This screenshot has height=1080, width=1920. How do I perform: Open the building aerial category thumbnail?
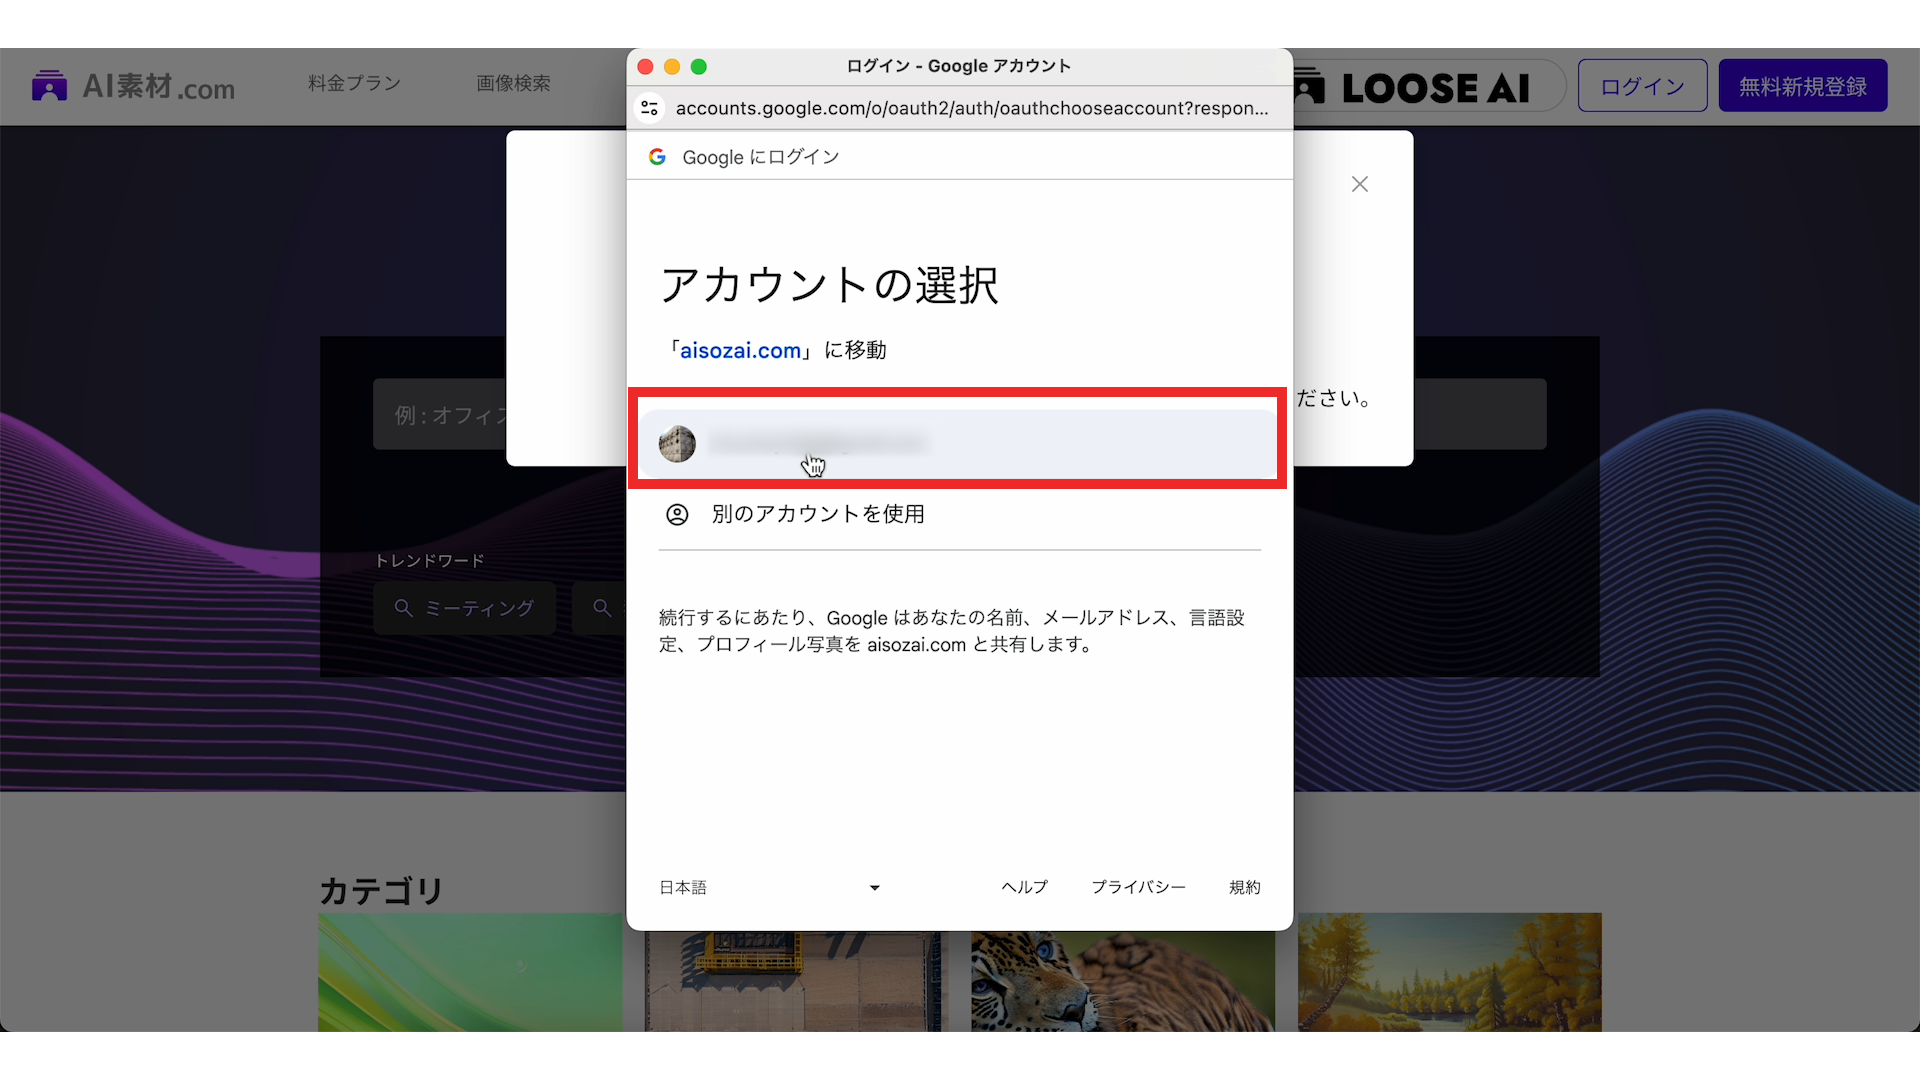click(x=795, y=980)
